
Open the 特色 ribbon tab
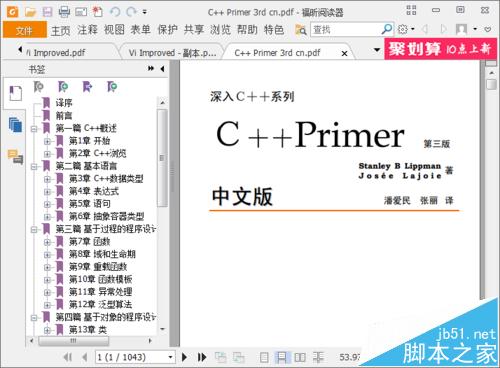pyautogui.click(x=274, y=30)
